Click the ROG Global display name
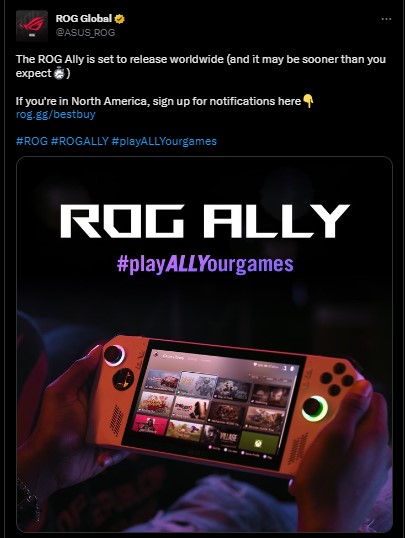405x538 pixels. (x=84, y=19)
